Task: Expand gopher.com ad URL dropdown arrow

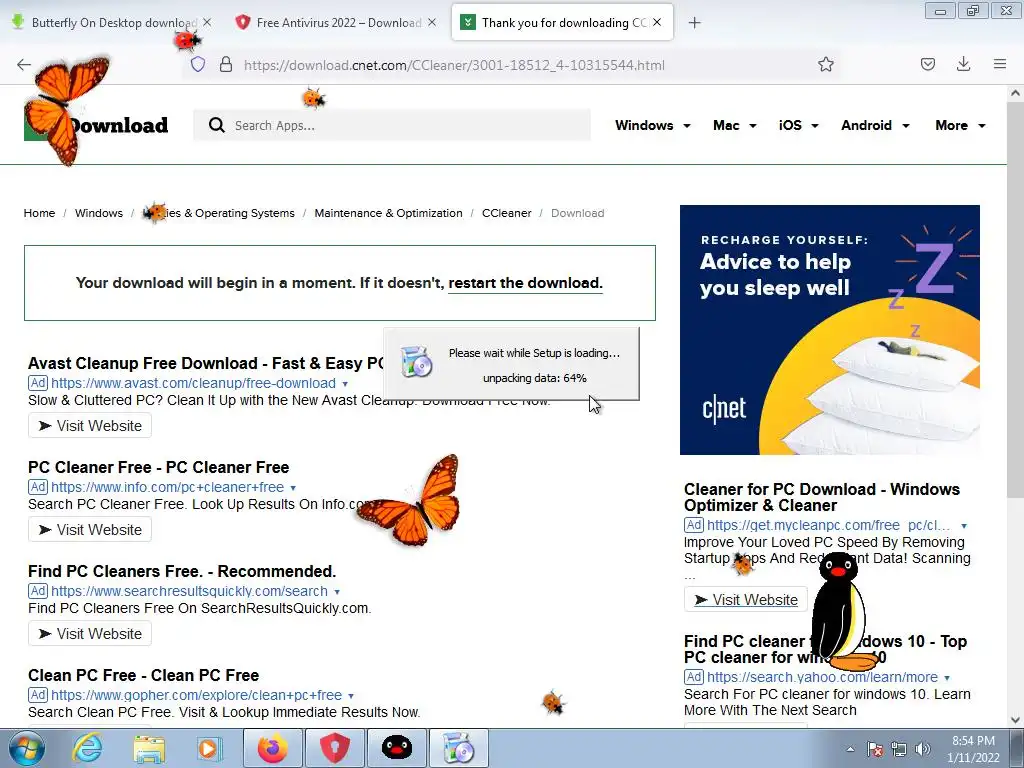Action: point(351,696)
